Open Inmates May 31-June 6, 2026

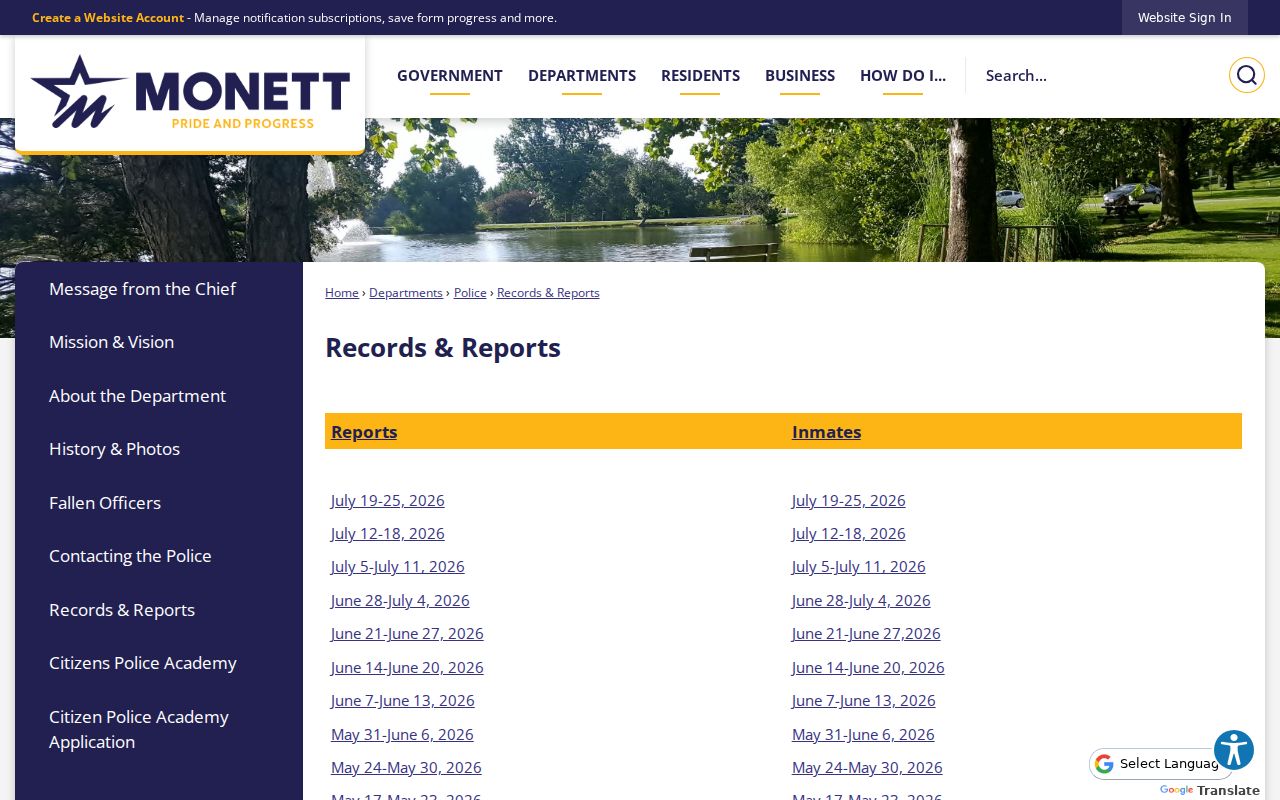click(863, 735)
